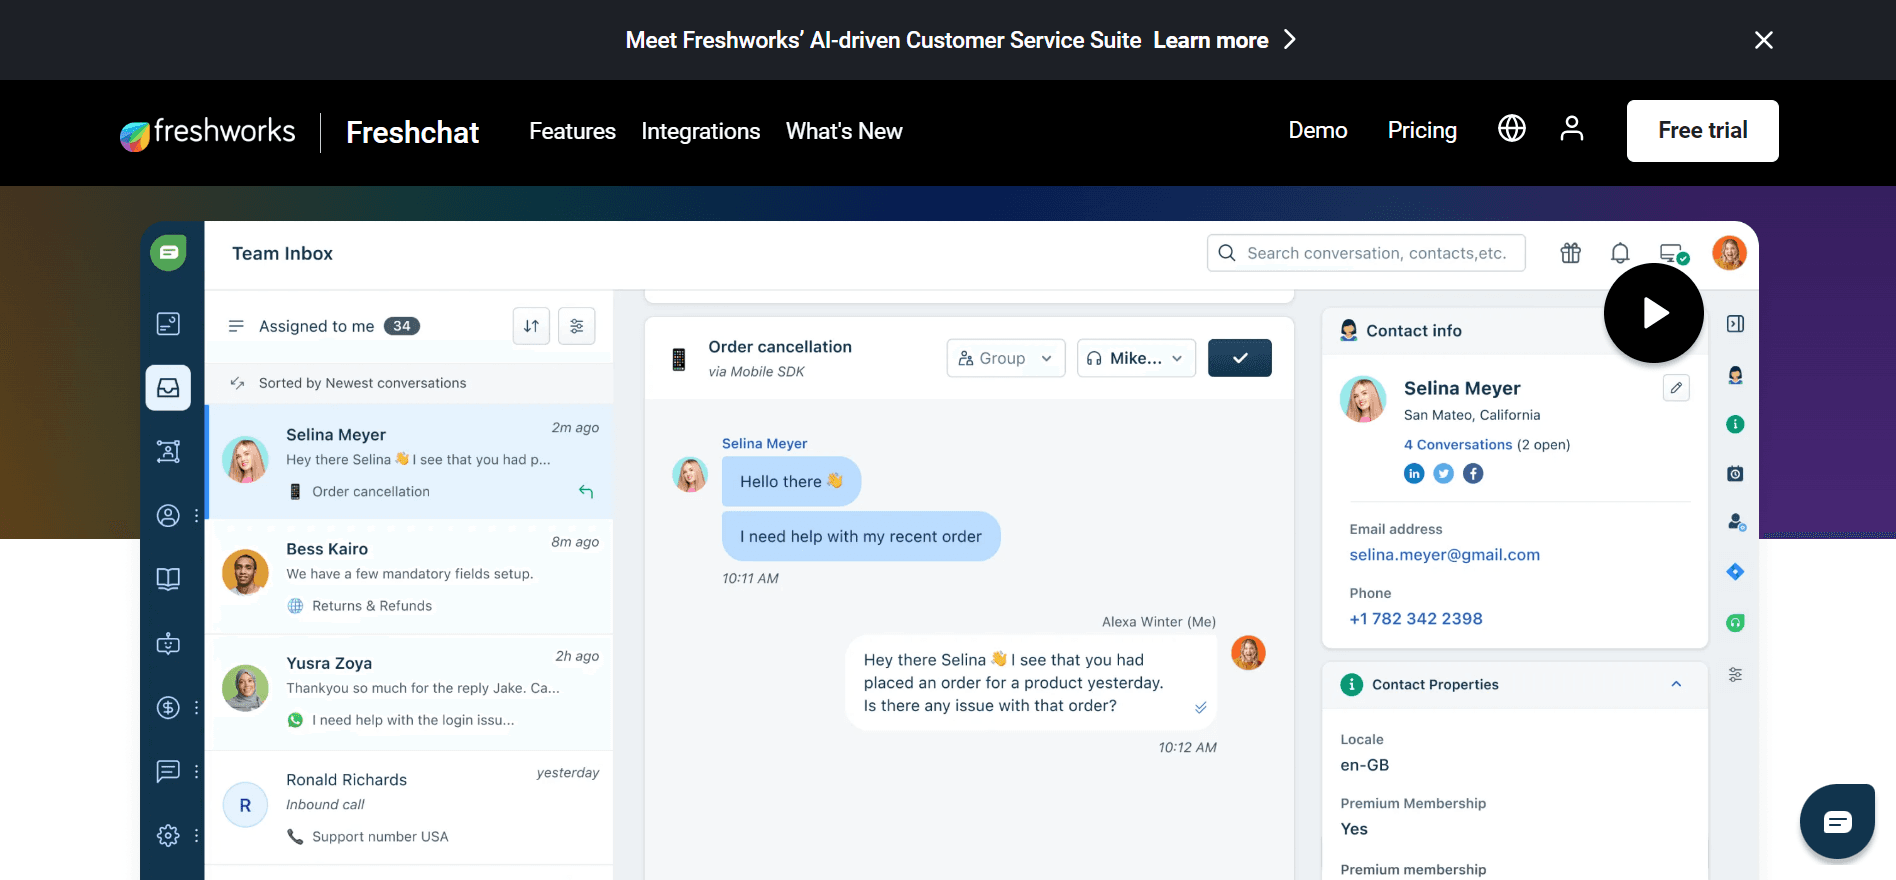Click the Learn more banner link
1896x880 pixels.
pos(1225,40)
